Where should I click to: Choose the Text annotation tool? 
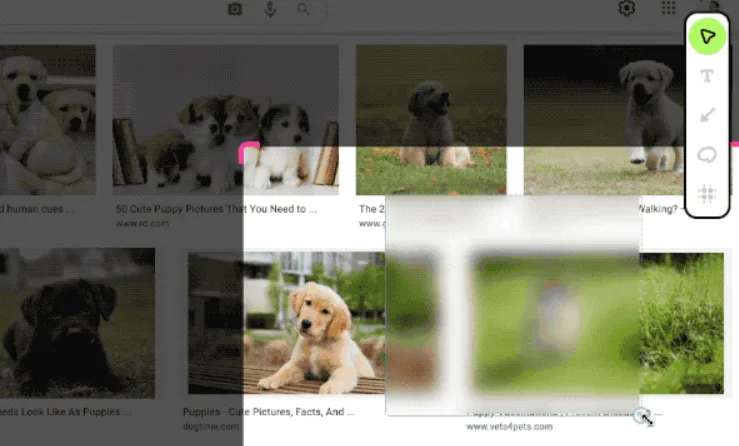click(x=707, y=76)
